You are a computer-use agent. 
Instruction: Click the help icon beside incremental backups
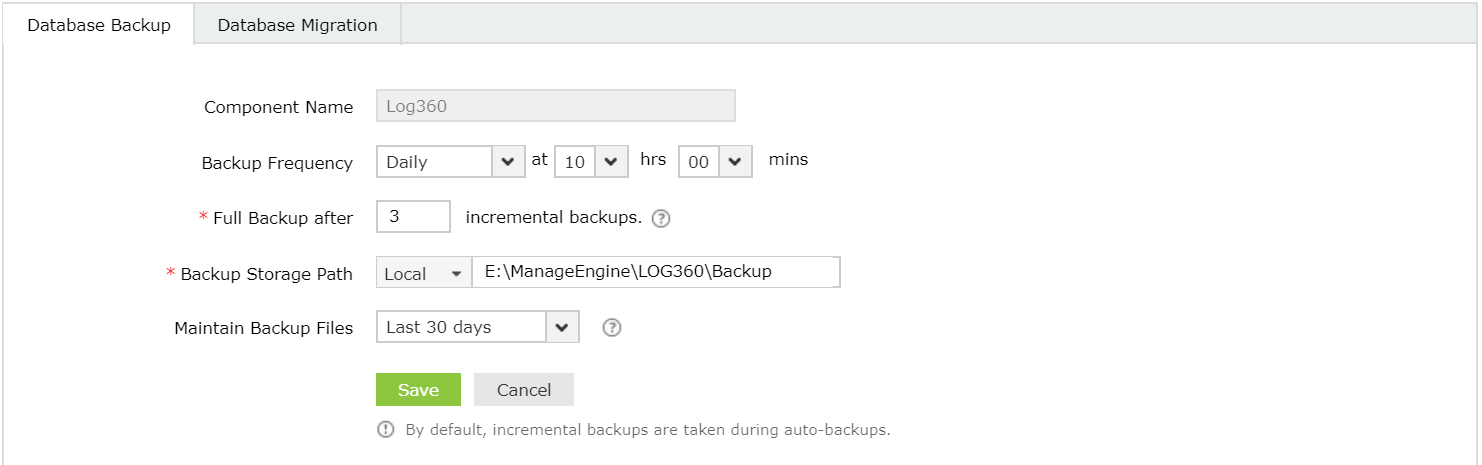pyautogui.click(x=660, y=218)
